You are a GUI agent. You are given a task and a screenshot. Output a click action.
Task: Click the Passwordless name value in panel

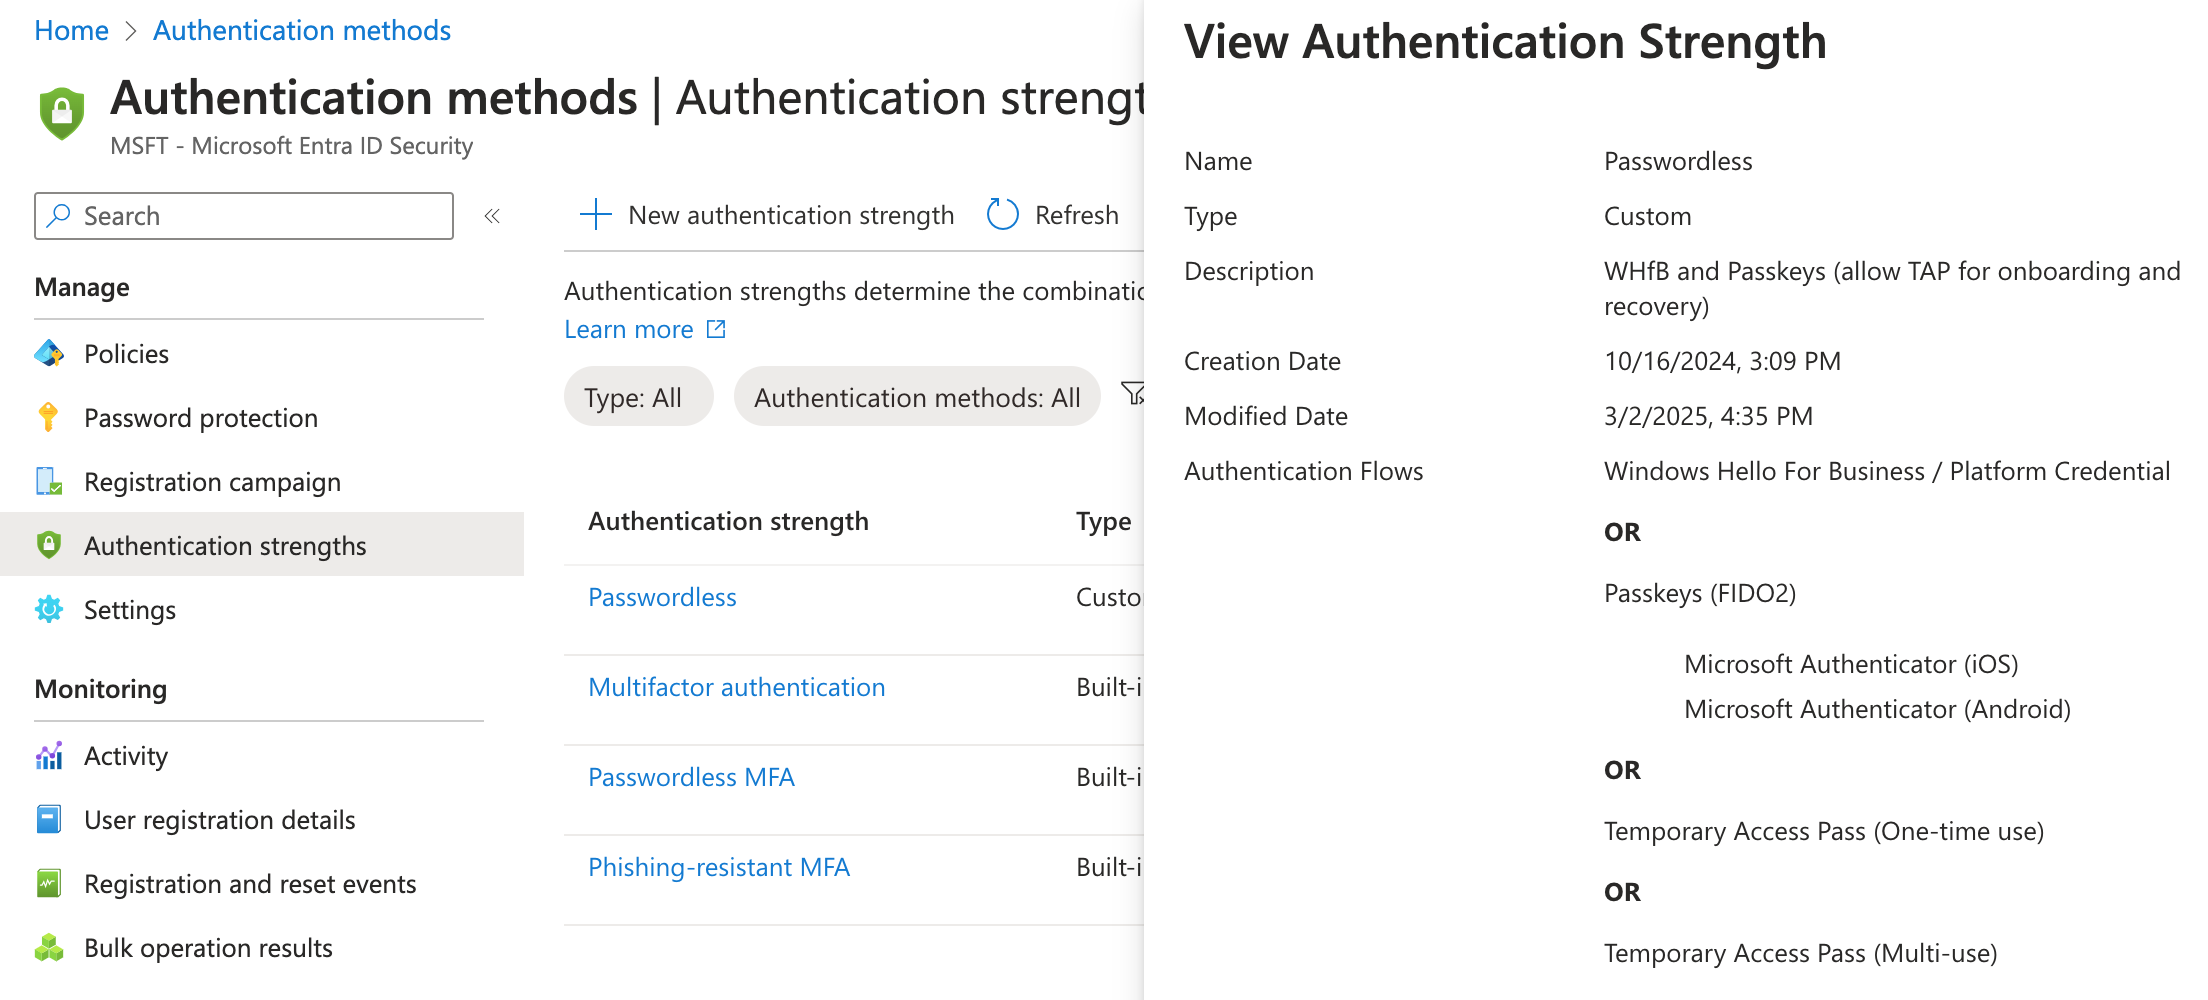(x=1678, y=161)
